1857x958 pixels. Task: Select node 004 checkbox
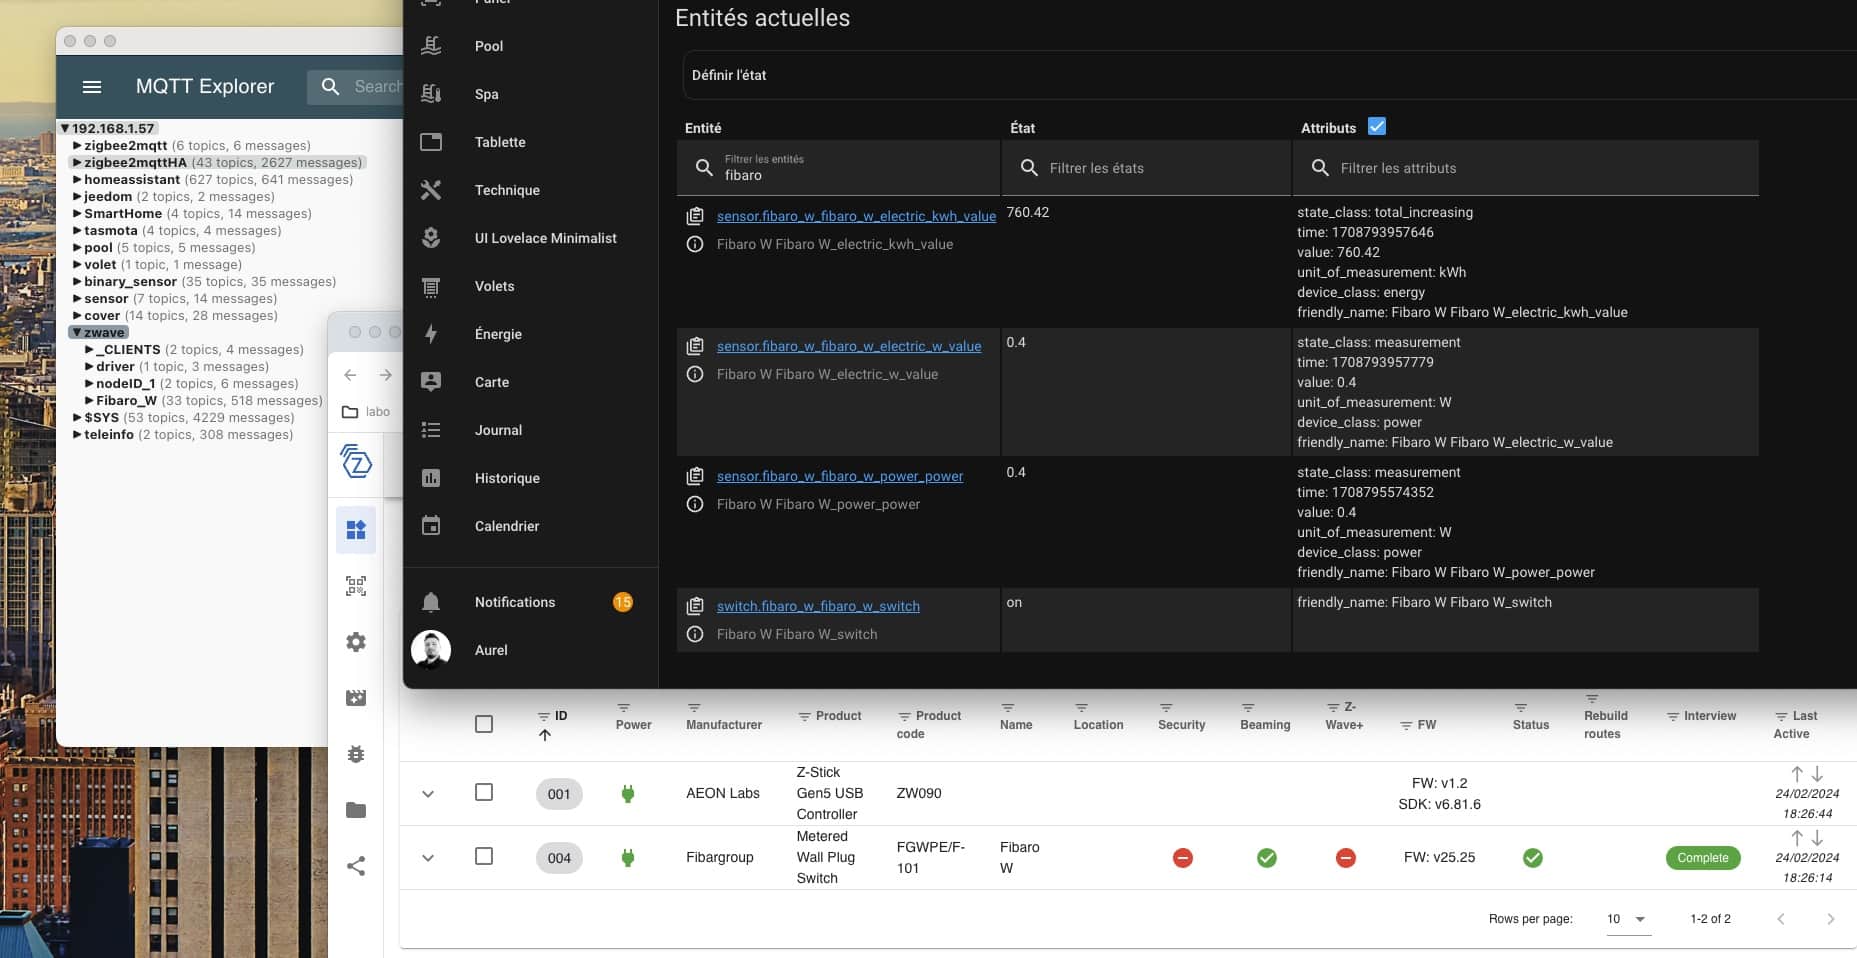coord(484,856)
